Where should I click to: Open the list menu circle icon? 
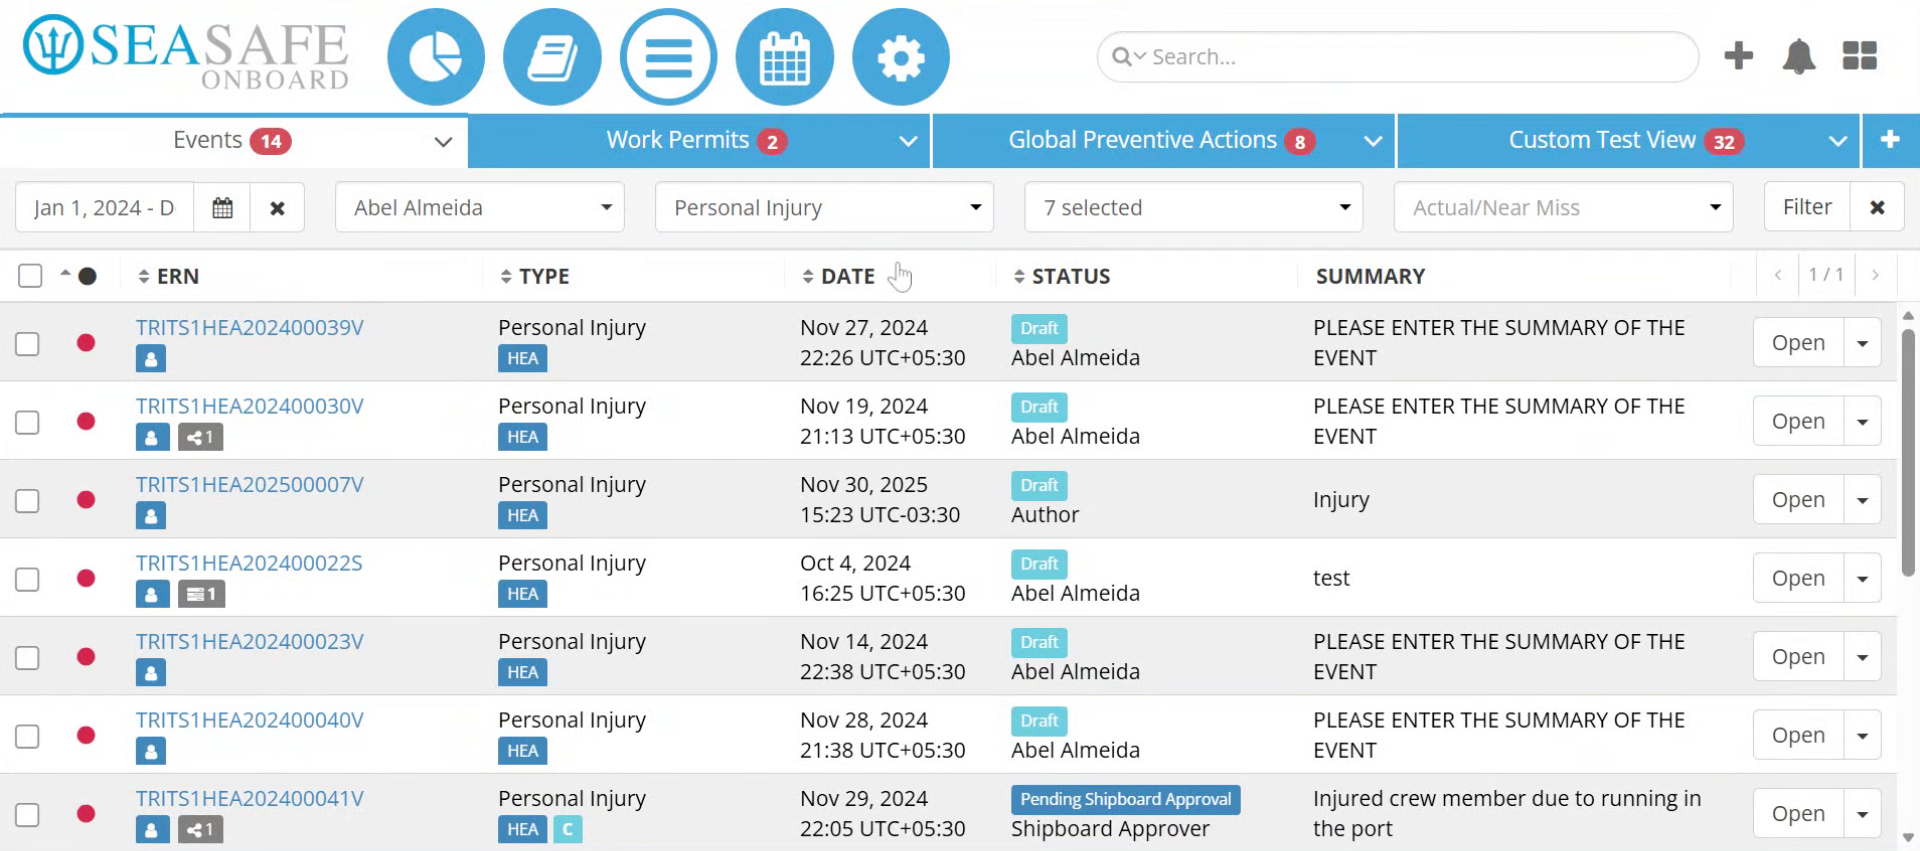(x=668, y=57)
